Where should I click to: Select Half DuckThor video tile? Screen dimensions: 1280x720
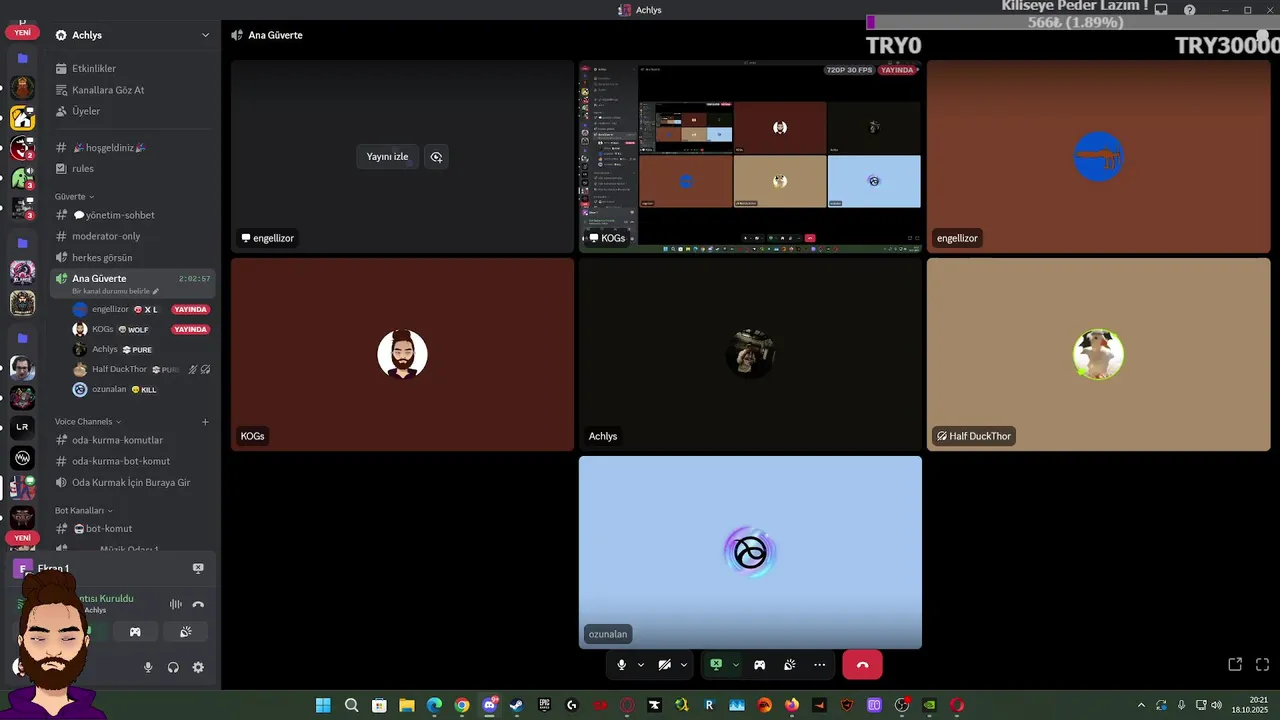1098,354
